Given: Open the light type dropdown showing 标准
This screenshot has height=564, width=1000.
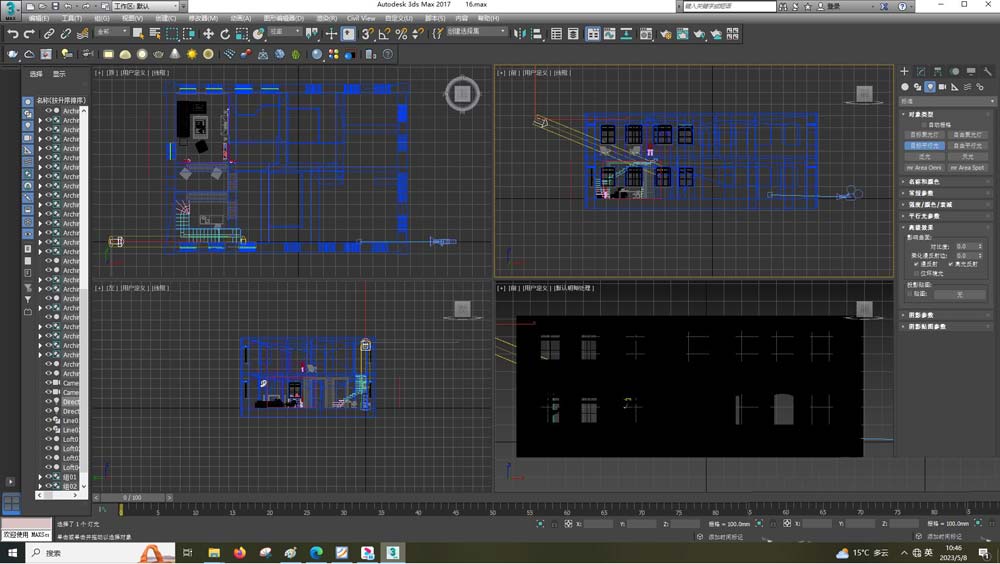Looking at the screenshot, I should (x=947, y=101).
